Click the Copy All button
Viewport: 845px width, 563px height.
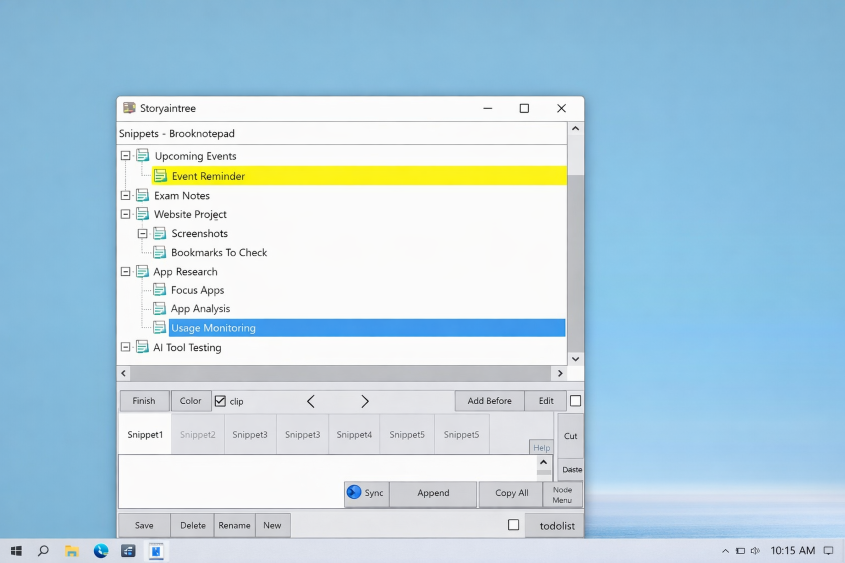click(x=511, y=493)
